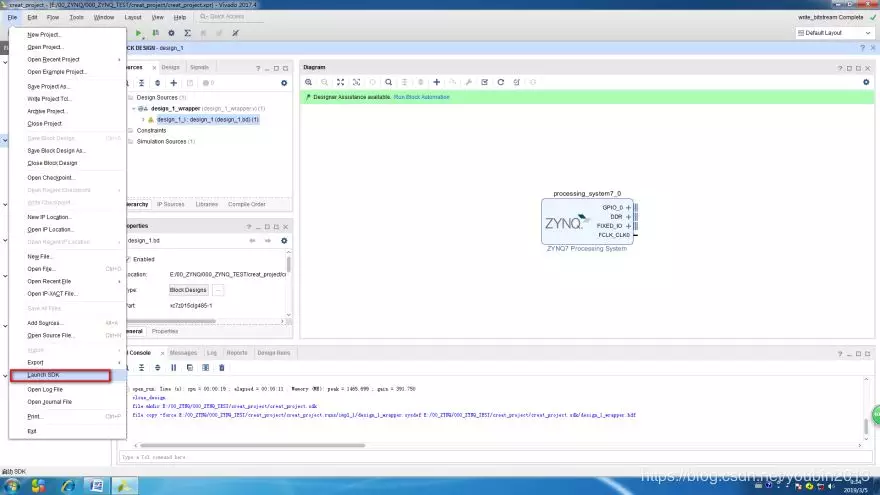The image size is (880, 495).
Task: Open Source File Properties settings gear
Action: click(284, 241)
